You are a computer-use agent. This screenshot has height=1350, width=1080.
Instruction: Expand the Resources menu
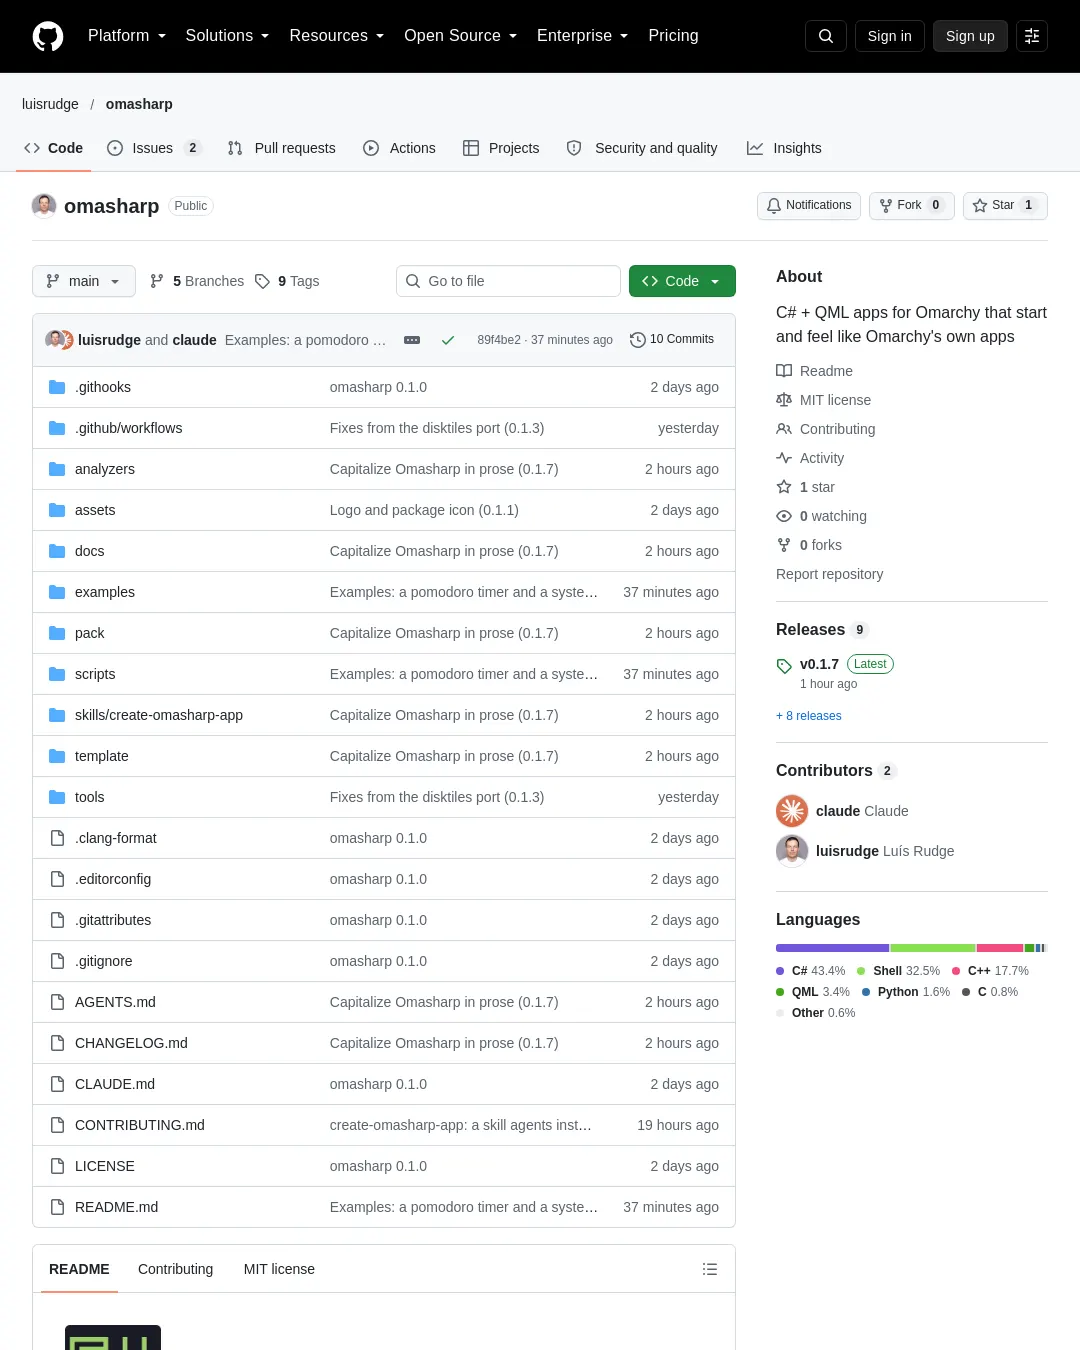pyautogui.click(x=336, y=36)
